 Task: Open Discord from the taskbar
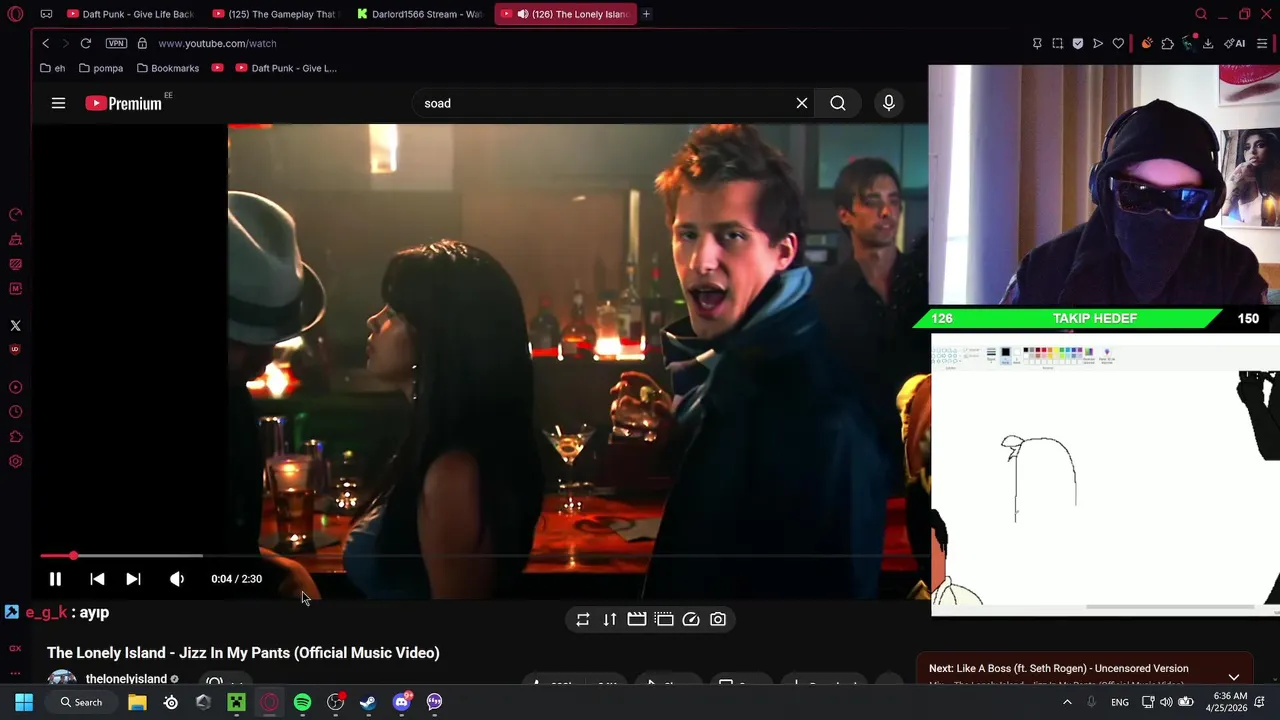click(x=401, y=702)
